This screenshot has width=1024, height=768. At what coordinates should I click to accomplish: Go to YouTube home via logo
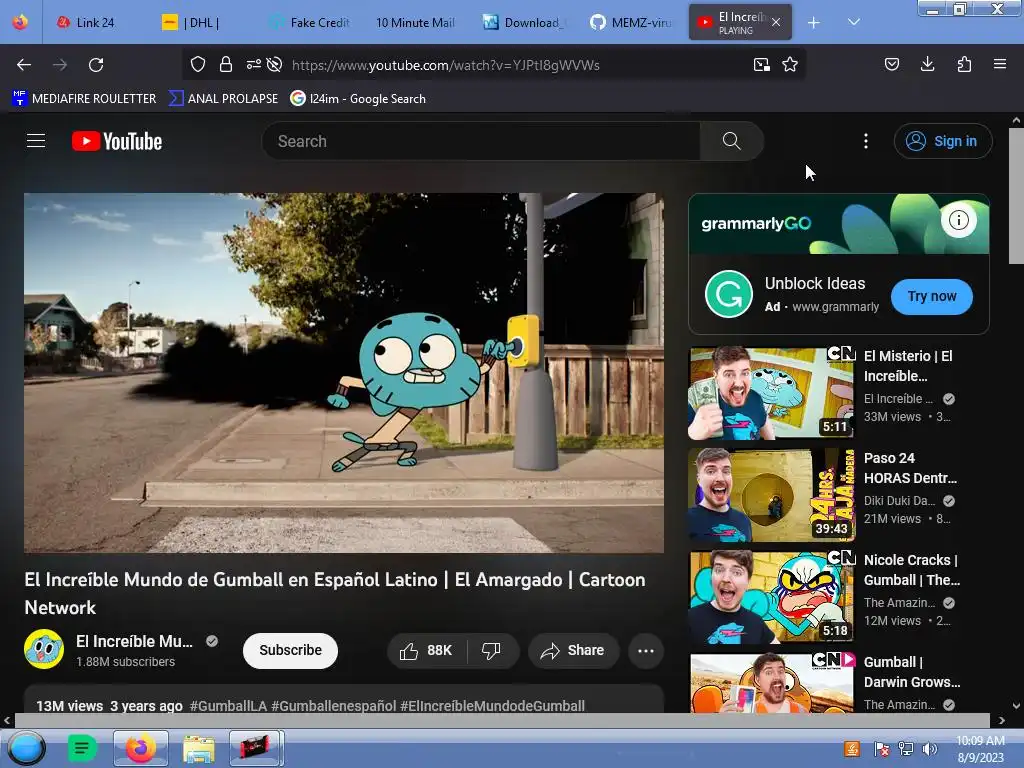117,141
